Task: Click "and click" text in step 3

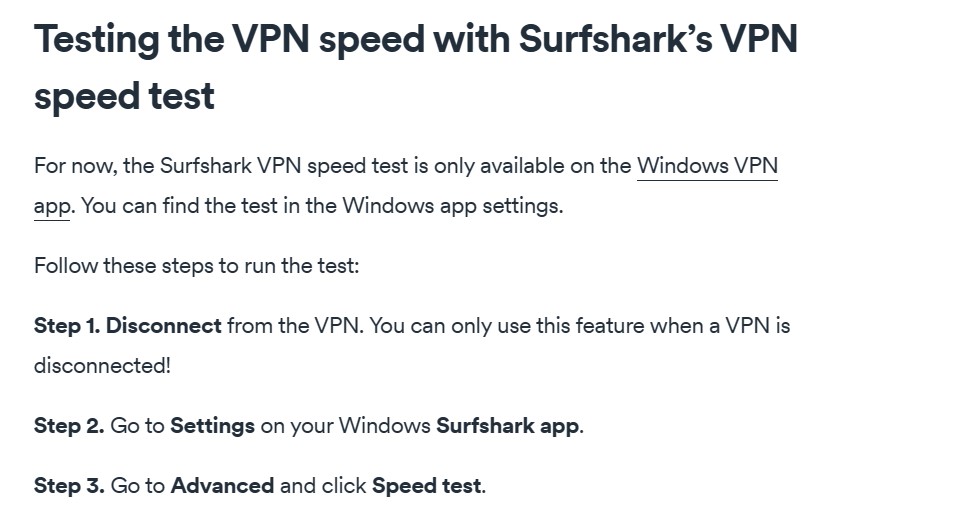Action: tap(323, 486)
